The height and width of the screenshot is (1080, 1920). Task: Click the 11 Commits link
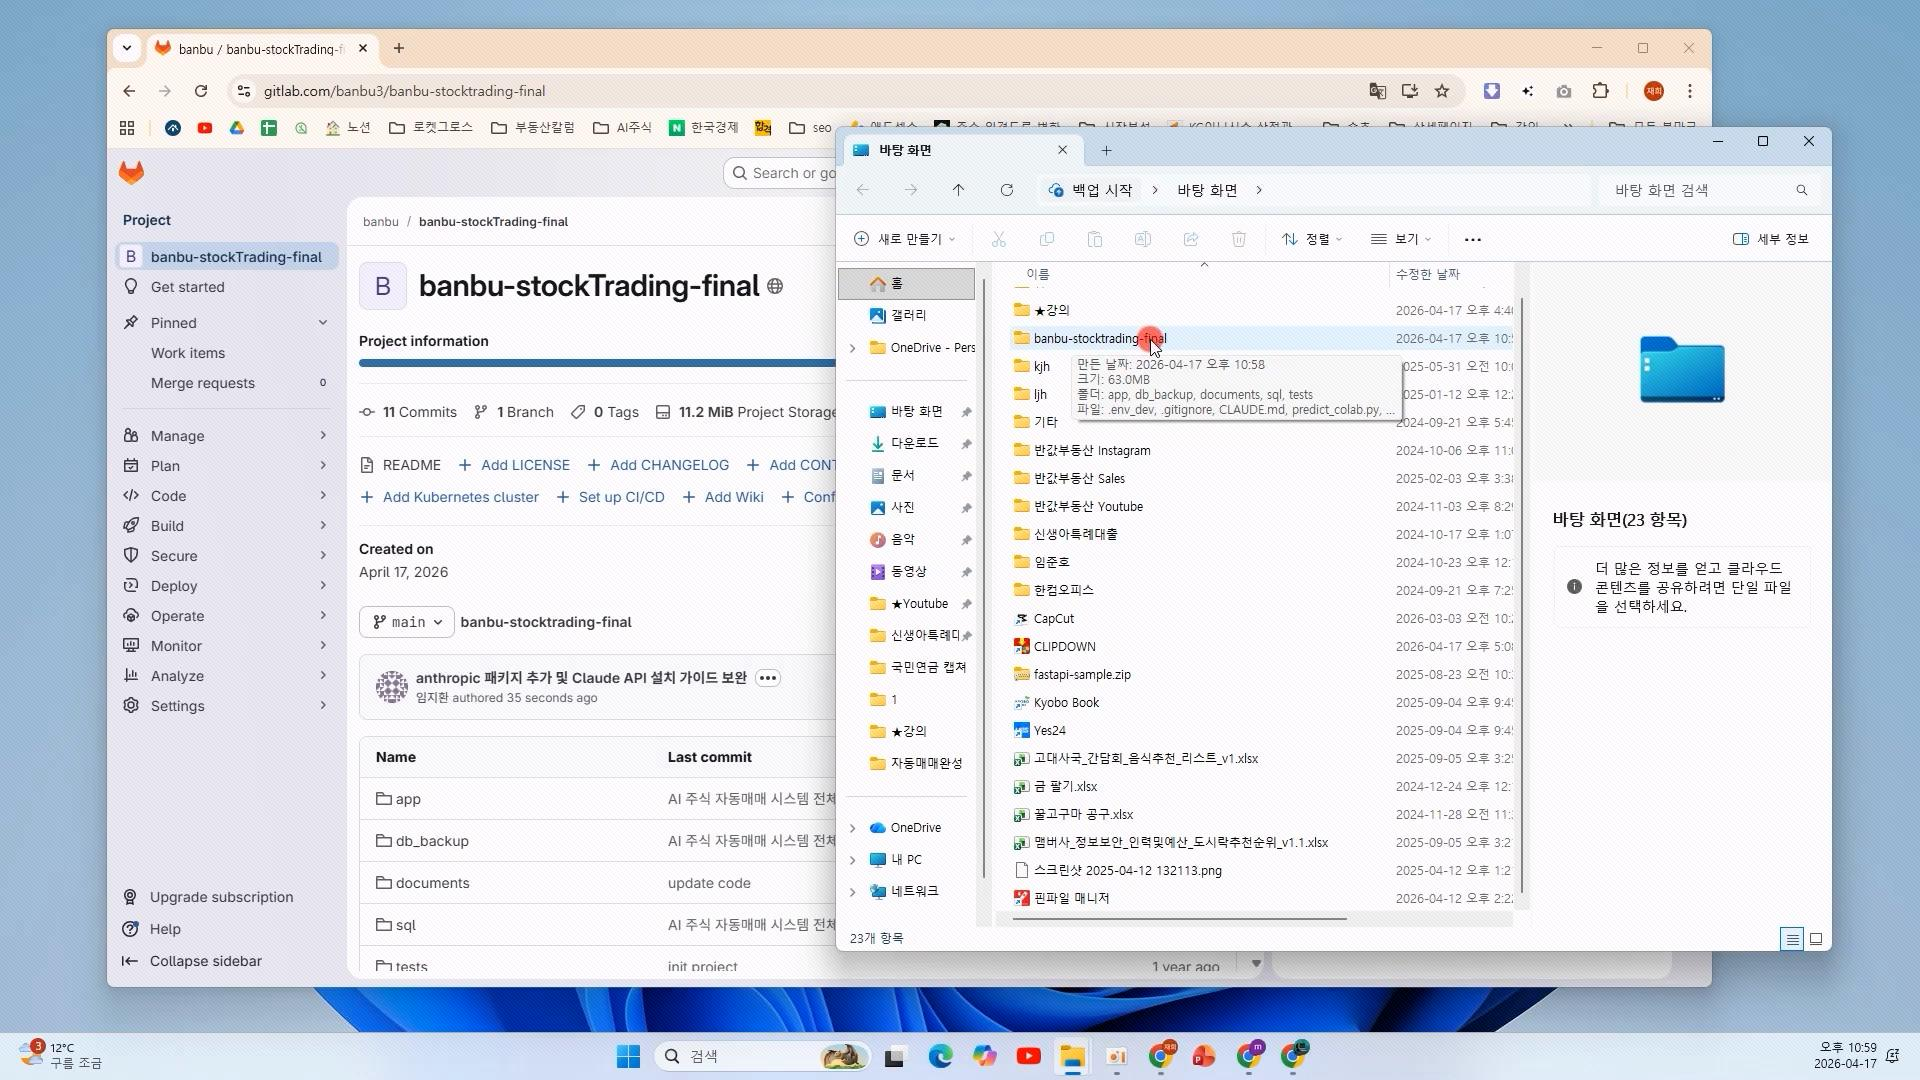(x=408, y=412)
